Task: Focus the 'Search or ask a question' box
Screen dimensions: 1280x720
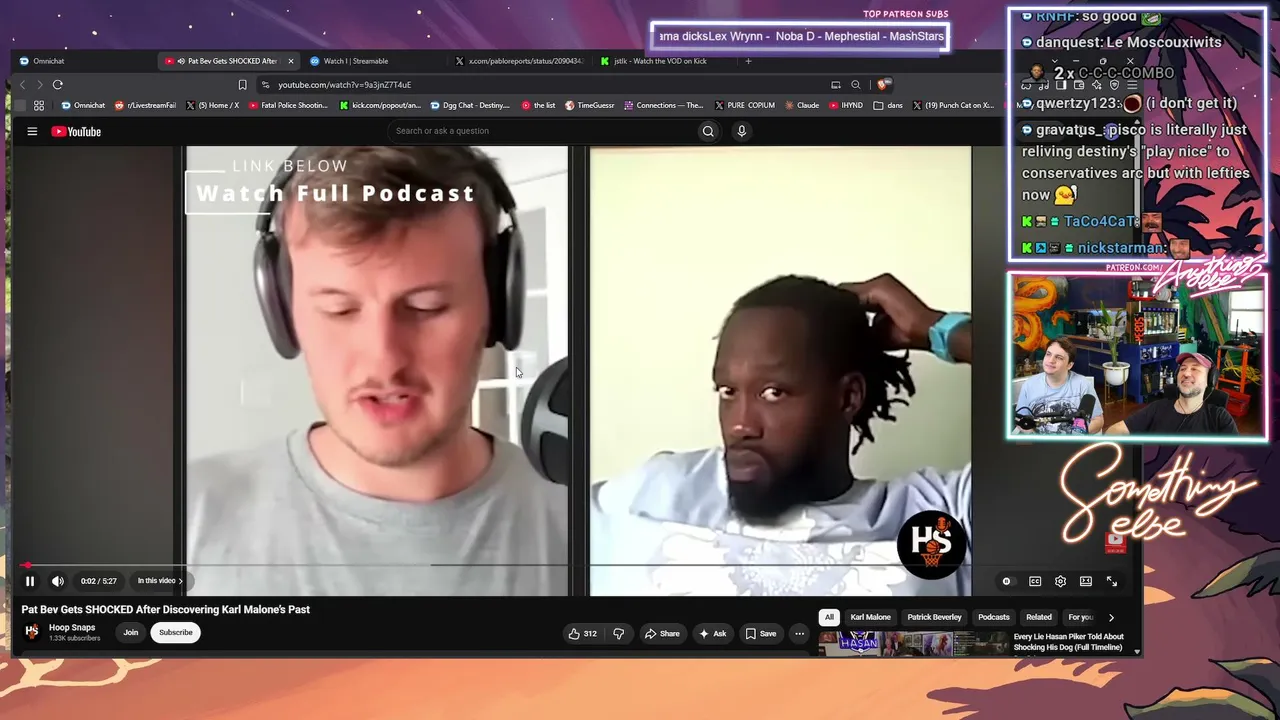Action: point(540,131)
